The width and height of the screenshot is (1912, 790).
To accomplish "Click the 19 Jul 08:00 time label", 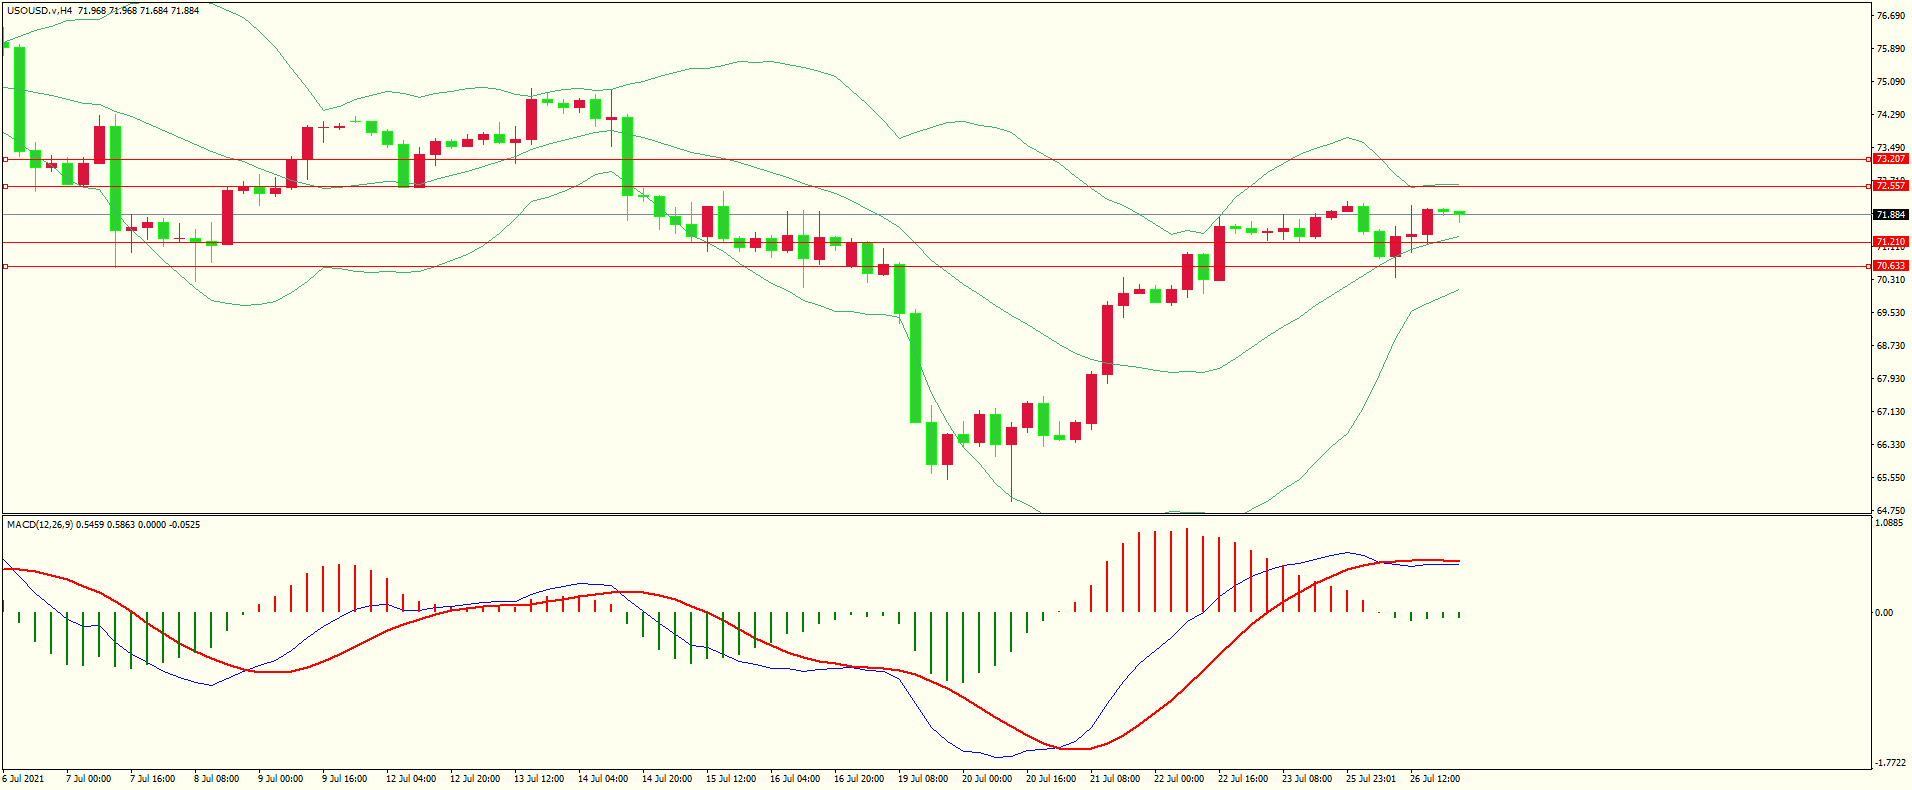I will (922, 779).
